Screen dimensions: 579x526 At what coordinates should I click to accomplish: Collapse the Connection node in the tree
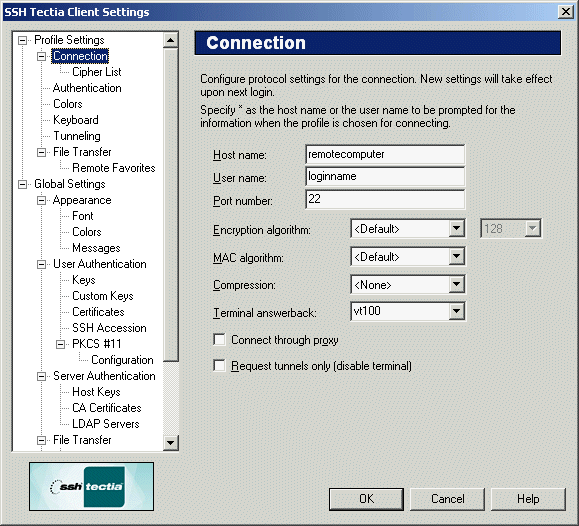pos(42,57)
